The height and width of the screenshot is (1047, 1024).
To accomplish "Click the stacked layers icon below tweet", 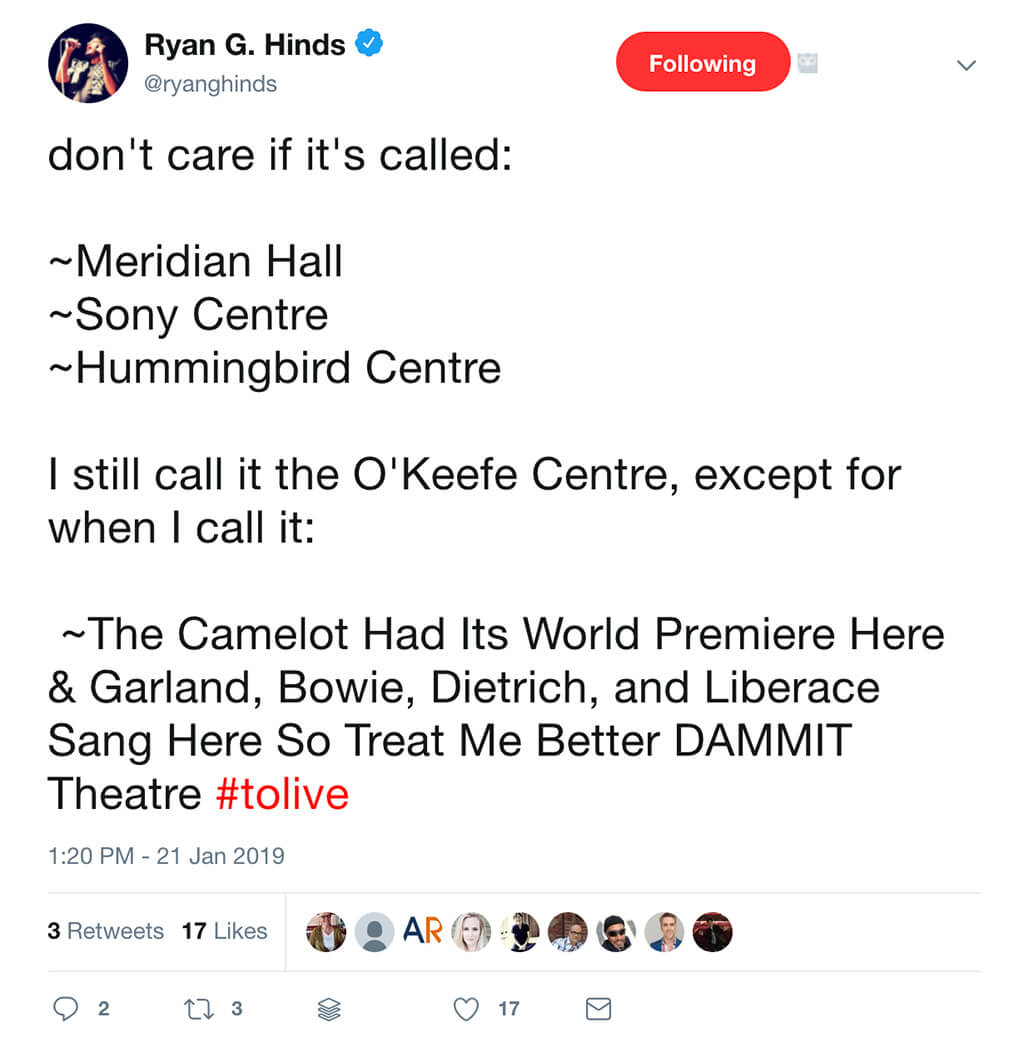I will click(329, 1010).
